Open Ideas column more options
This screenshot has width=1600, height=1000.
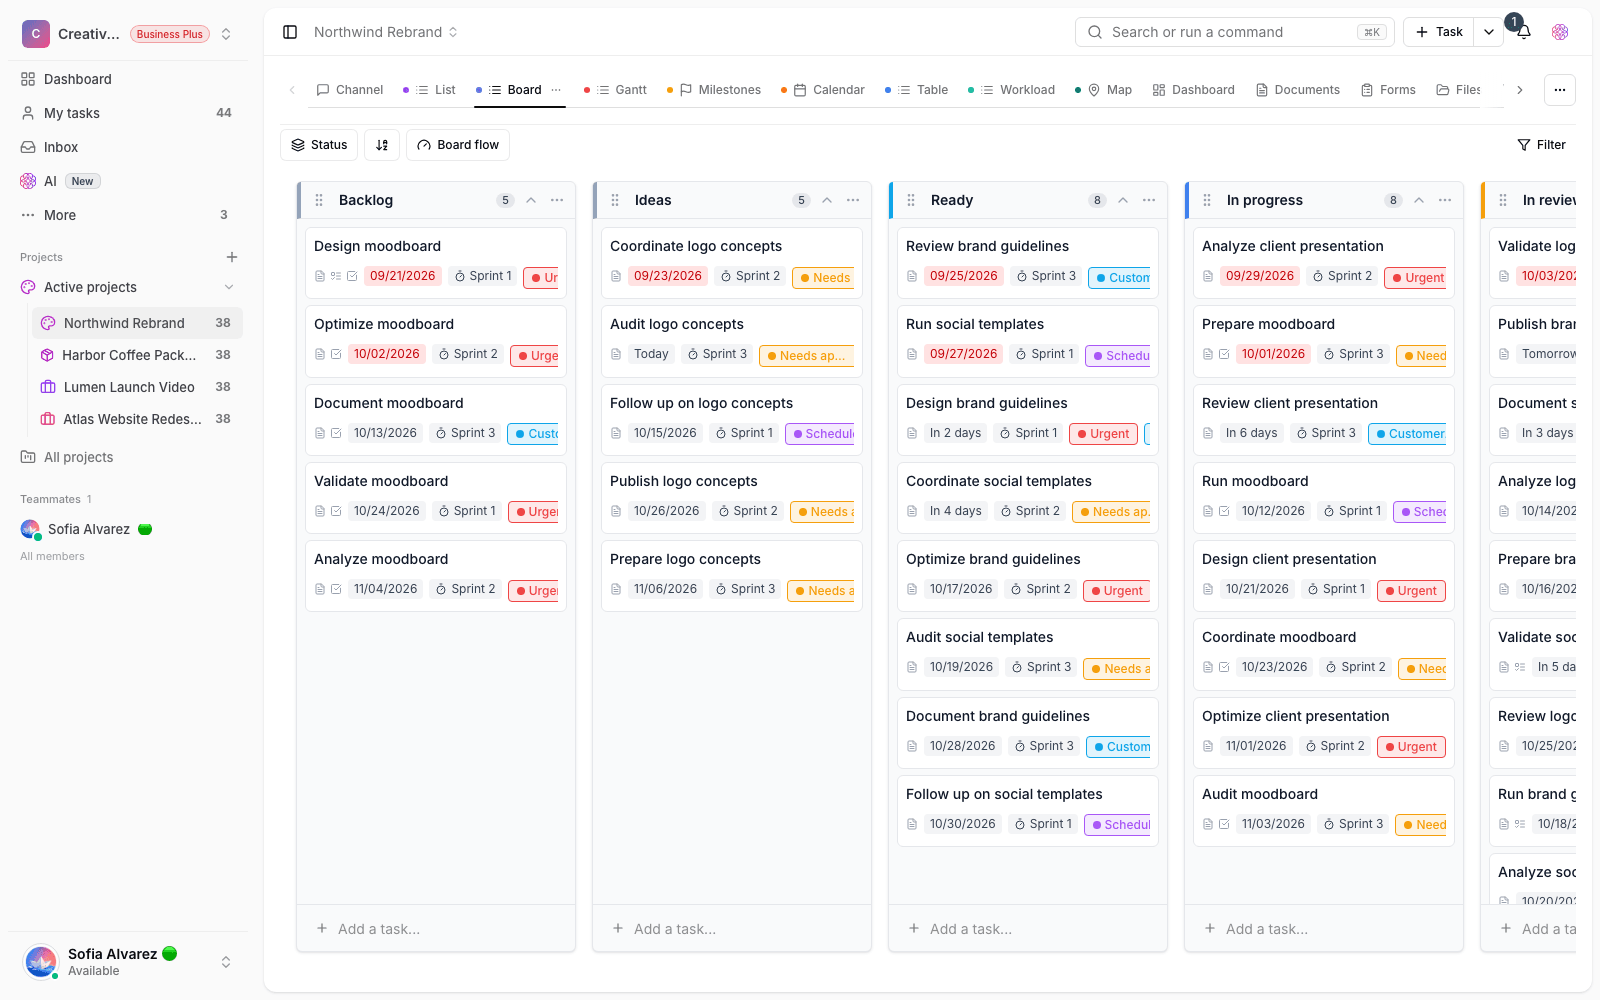pyautogui.click(x=853, y=200)
